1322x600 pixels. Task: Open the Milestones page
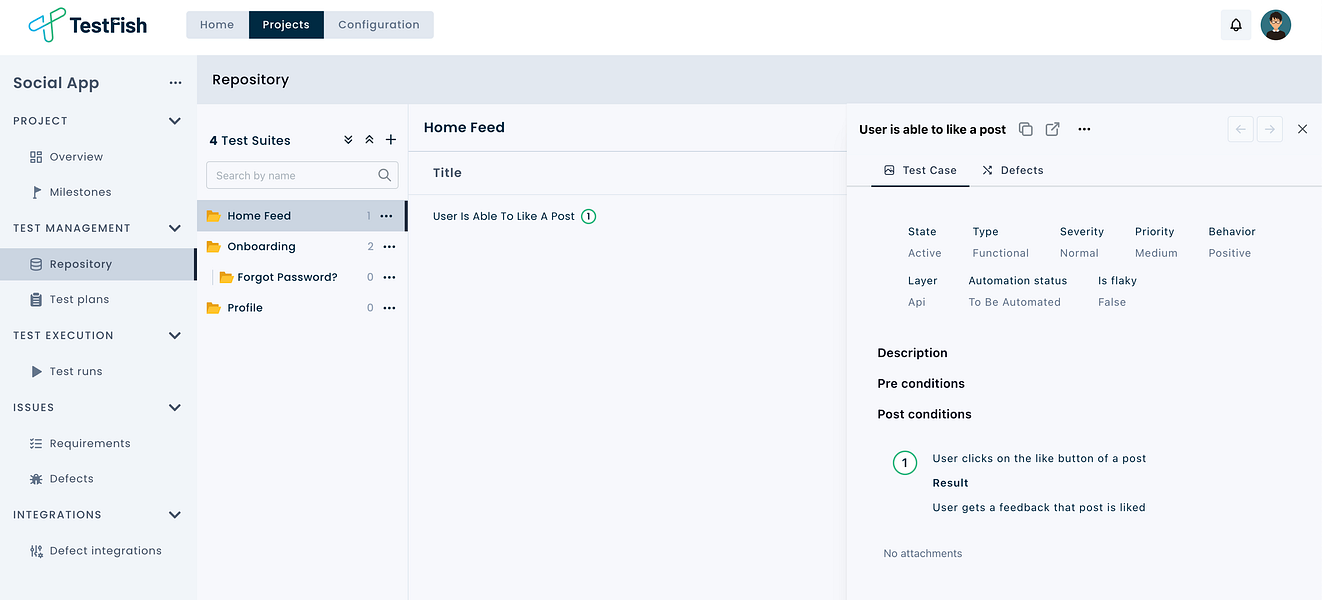tap(80, 192)
